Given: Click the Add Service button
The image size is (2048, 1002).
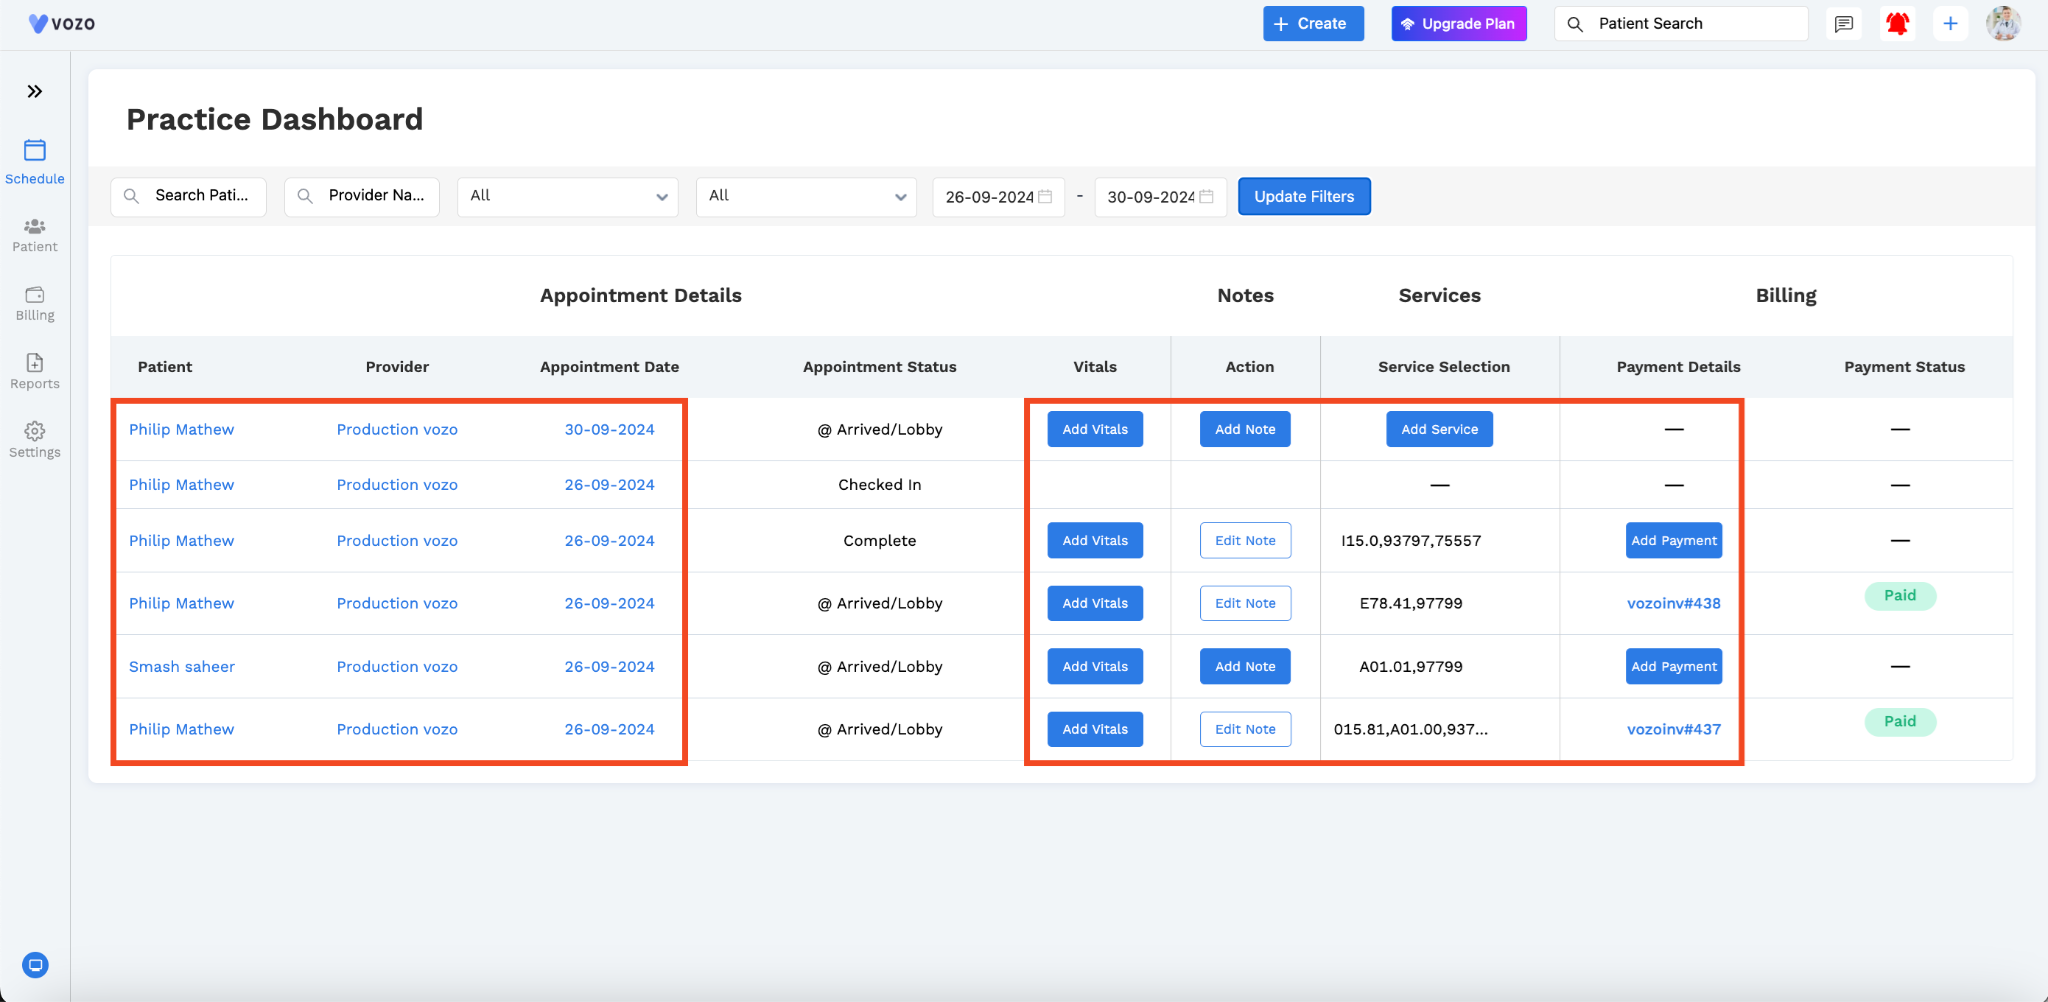Looking at the screenshot, I should click(1439, 429).
